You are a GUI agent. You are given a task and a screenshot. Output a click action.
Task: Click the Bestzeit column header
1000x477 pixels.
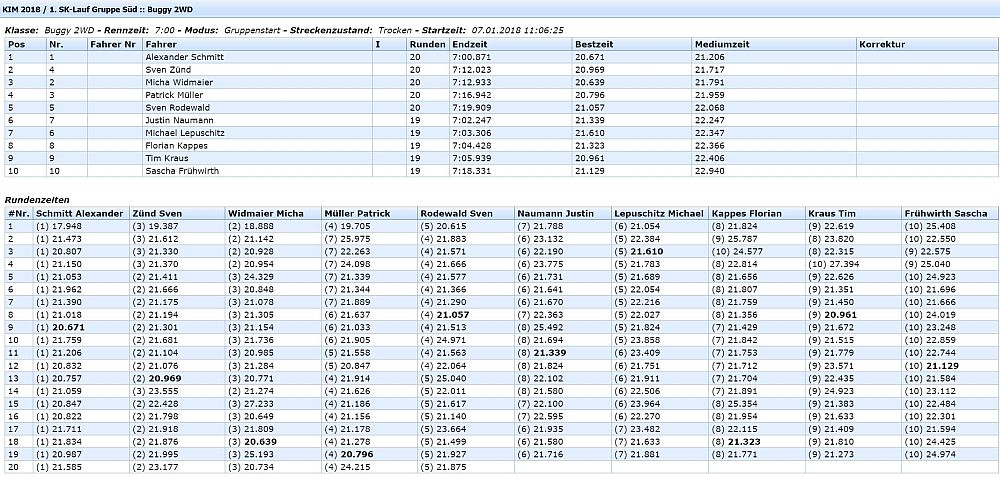click(x=594, y=45)
